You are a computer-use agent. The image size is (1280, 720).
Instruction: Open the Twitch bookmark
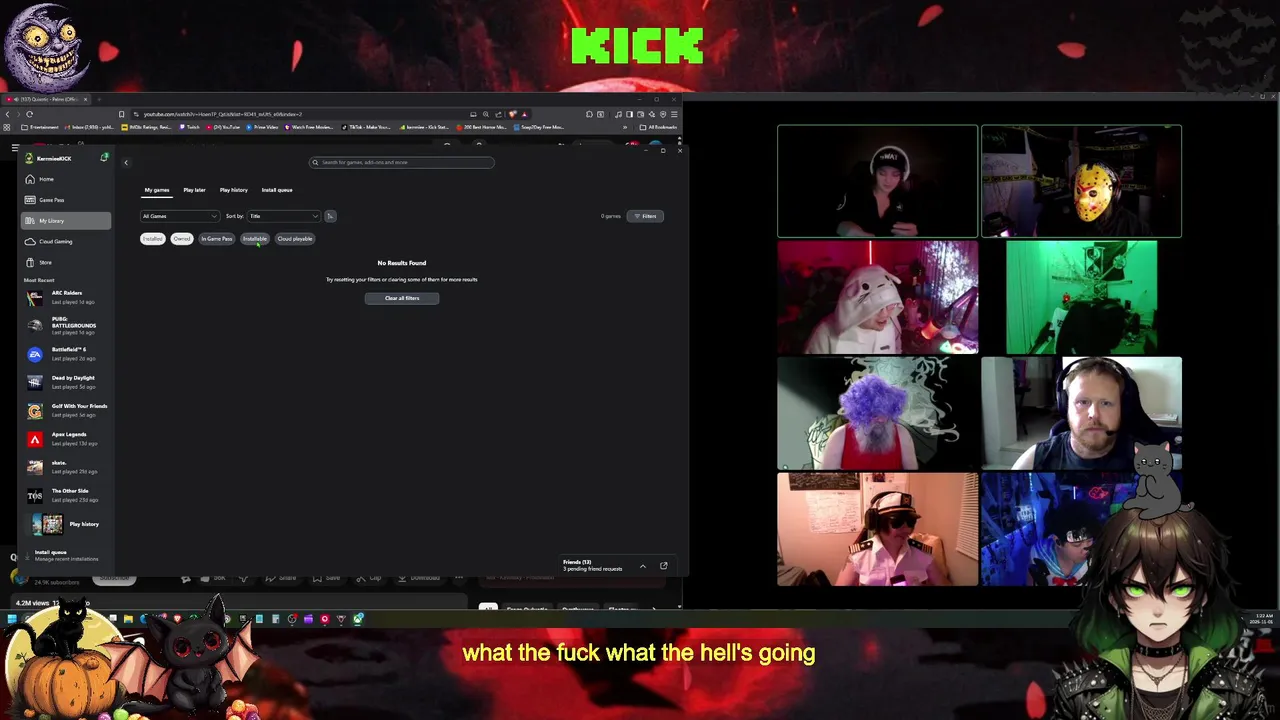coord(189,127)
